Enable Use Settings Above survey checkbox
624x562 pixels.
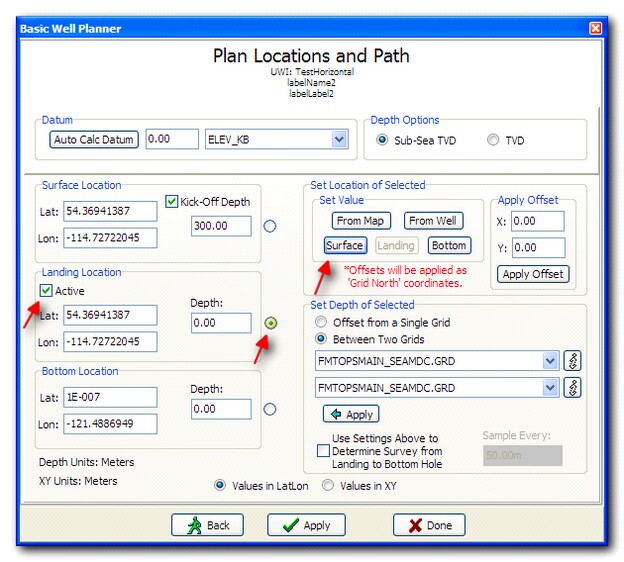[323, 451]
